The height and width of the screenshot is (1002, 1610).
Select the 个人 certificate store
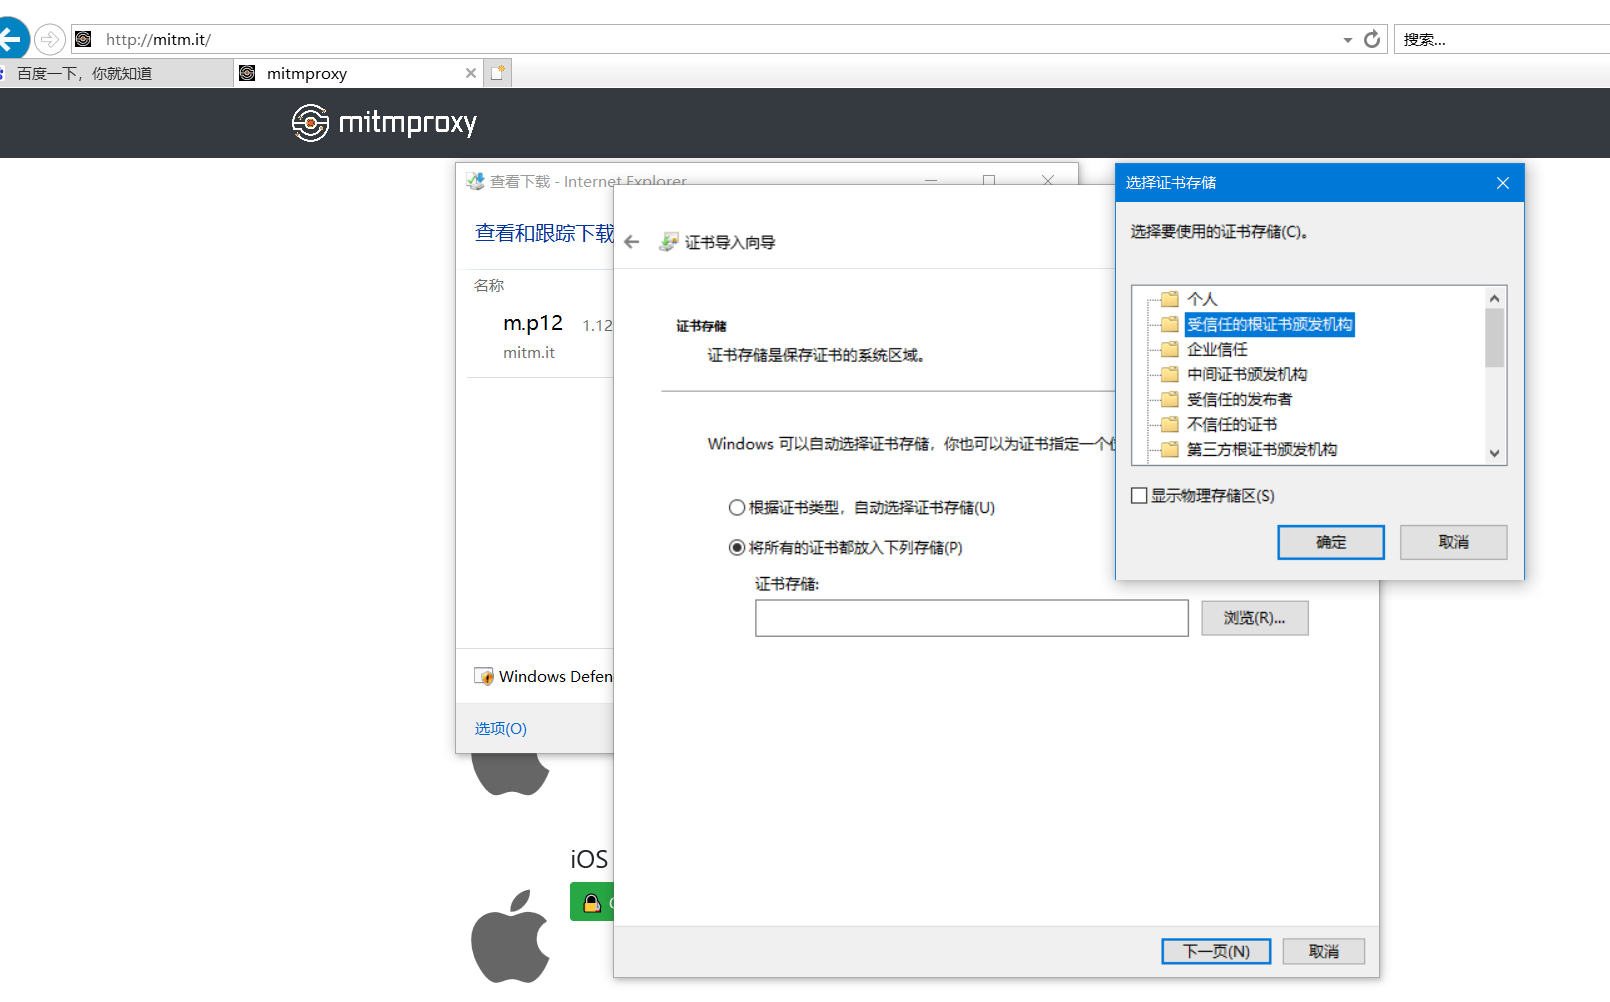1202,299
